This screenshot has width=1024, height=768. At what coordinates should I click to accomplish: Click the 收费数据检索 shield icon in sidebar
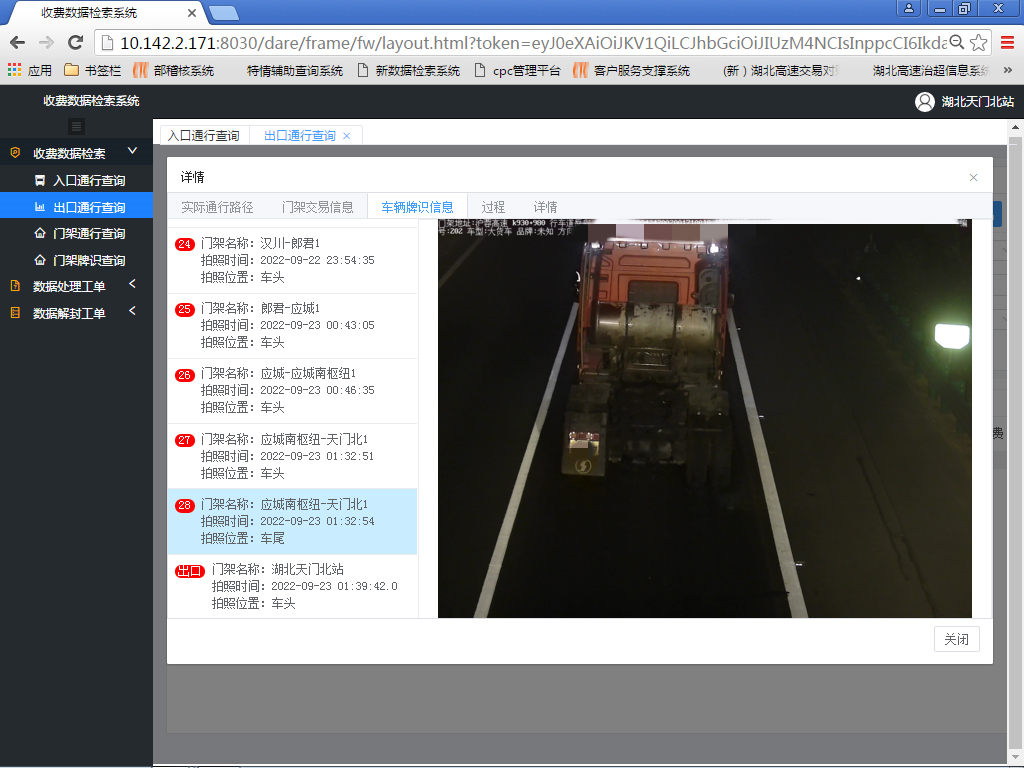point(16,153)
